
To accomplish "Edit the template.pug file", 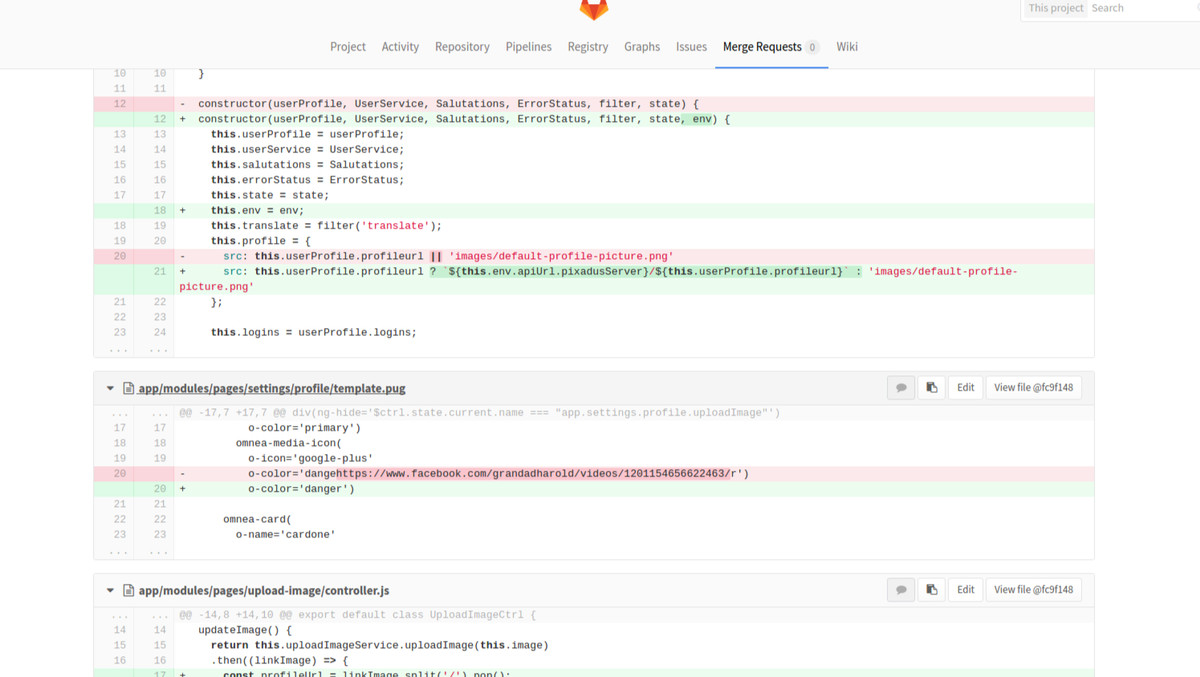I will (965, 388).
